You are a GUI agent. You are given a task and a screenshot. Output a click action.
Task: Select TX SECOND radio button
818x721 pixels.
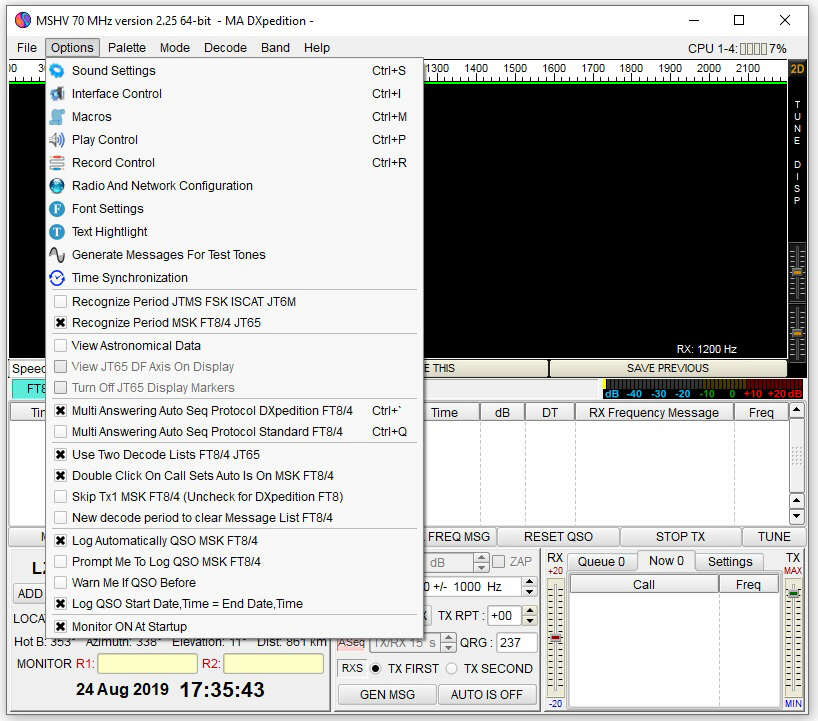[x=452, y=668]
